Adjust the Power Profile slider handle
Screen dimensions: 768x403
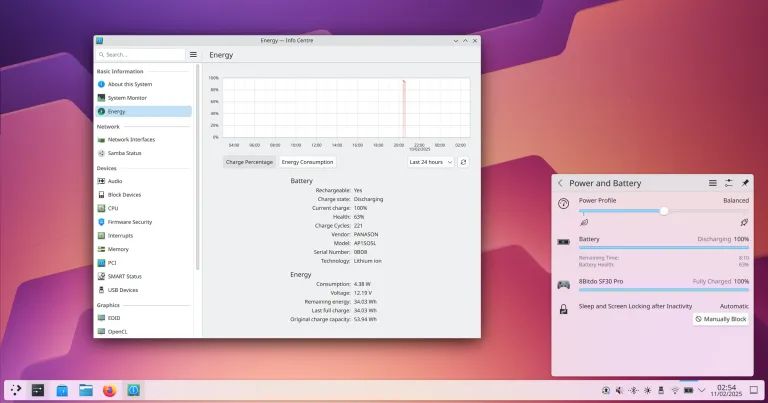(x=664, y=211)
